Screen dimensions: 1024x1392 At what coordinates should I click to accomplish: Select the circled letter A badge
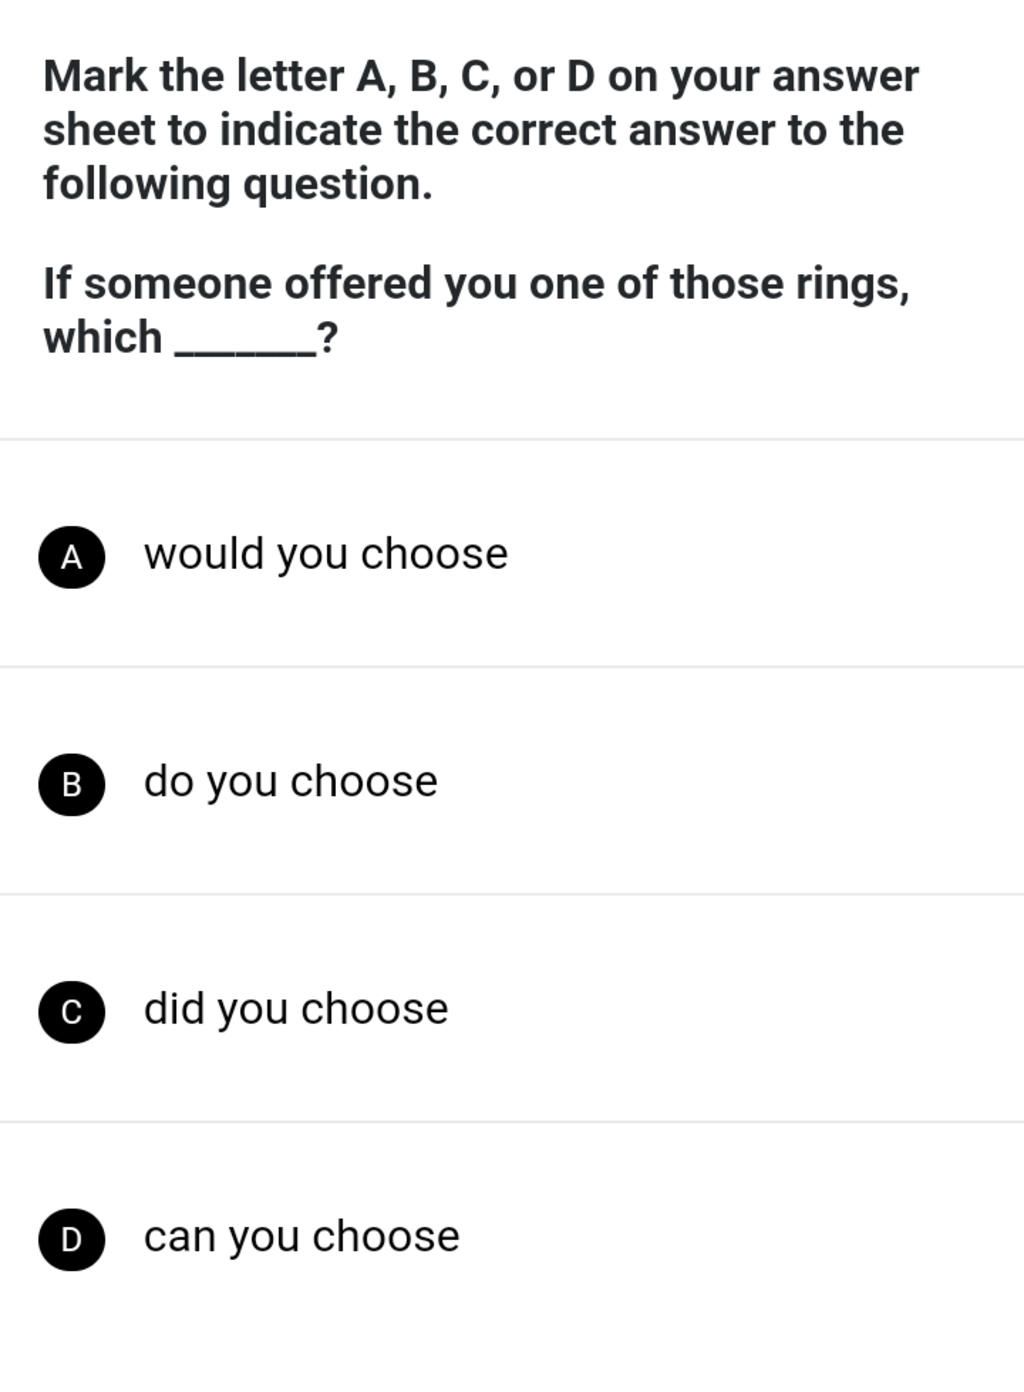coord(72,556)
